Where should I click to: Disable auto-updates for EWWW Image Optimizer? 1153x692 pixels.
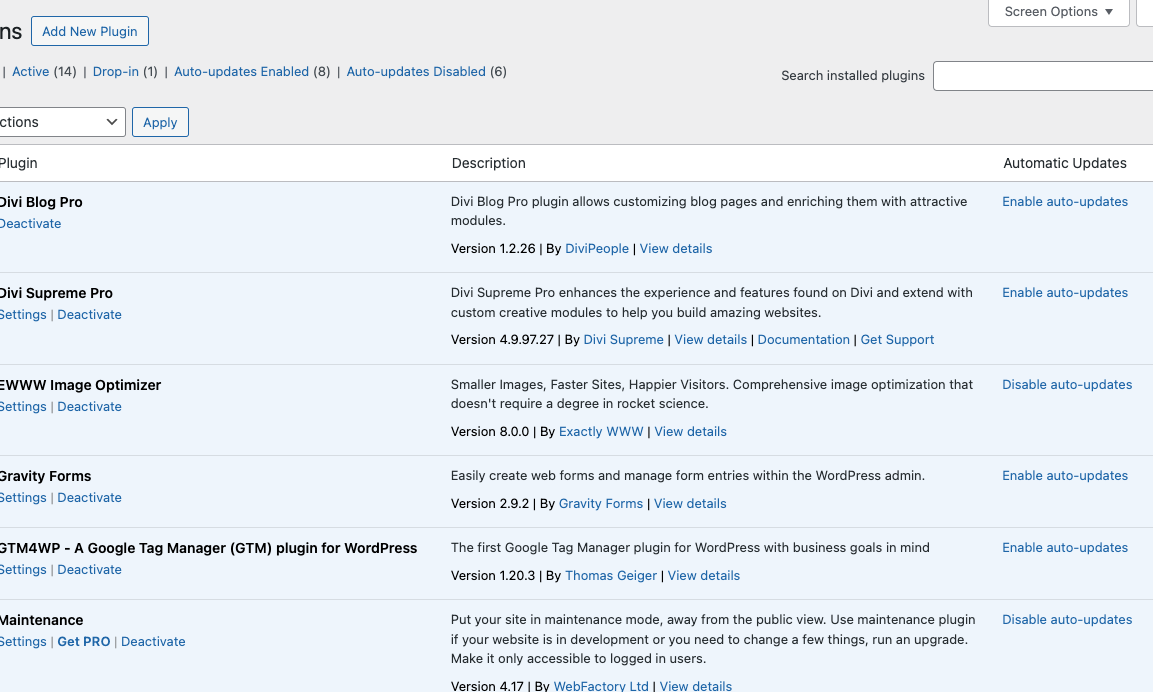point(1067,385)
